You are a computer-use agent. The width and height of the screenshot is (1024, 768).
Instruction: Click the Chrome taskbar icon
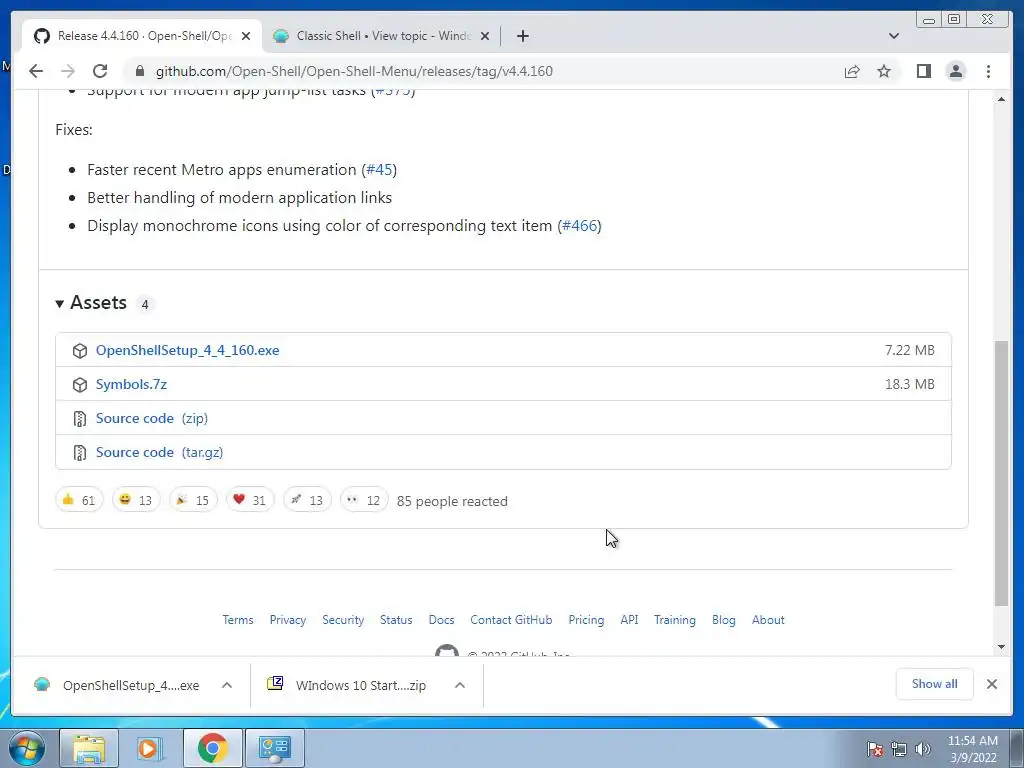click(x=212, y=748)
